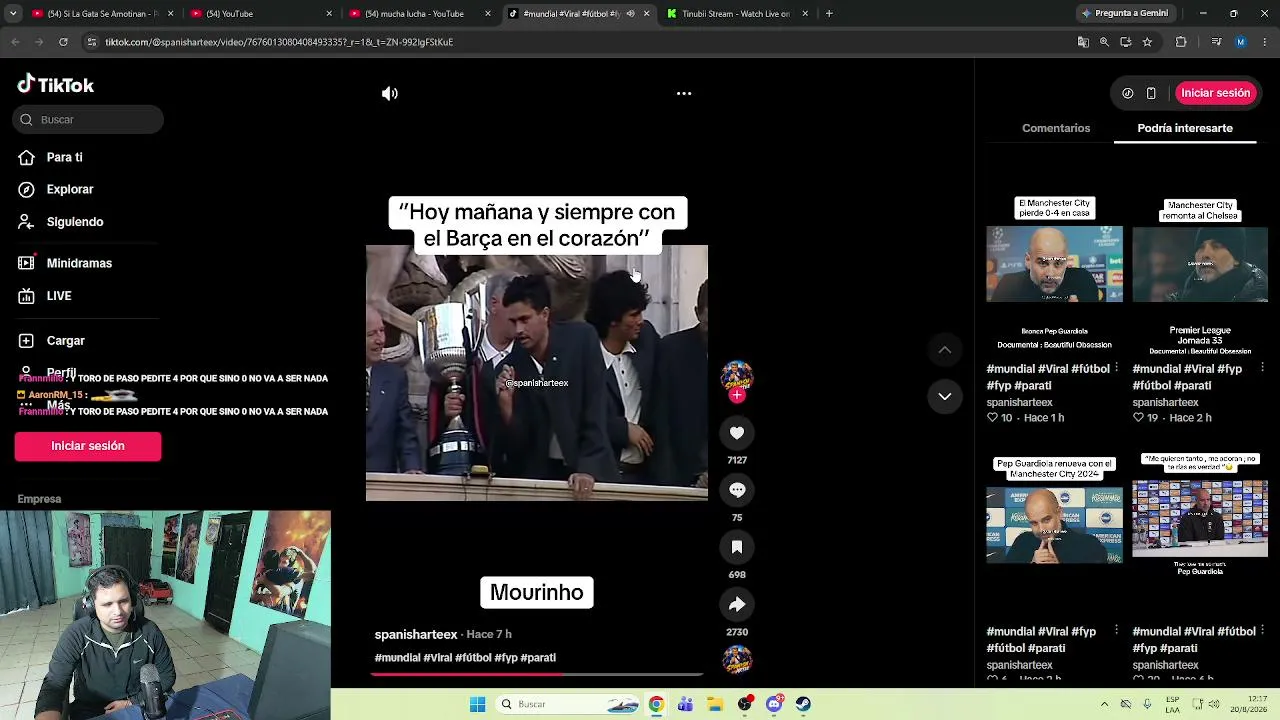Go back in Chrome history
The height and width of the screenshot is (720, 1280).
(x=15, y=42)
